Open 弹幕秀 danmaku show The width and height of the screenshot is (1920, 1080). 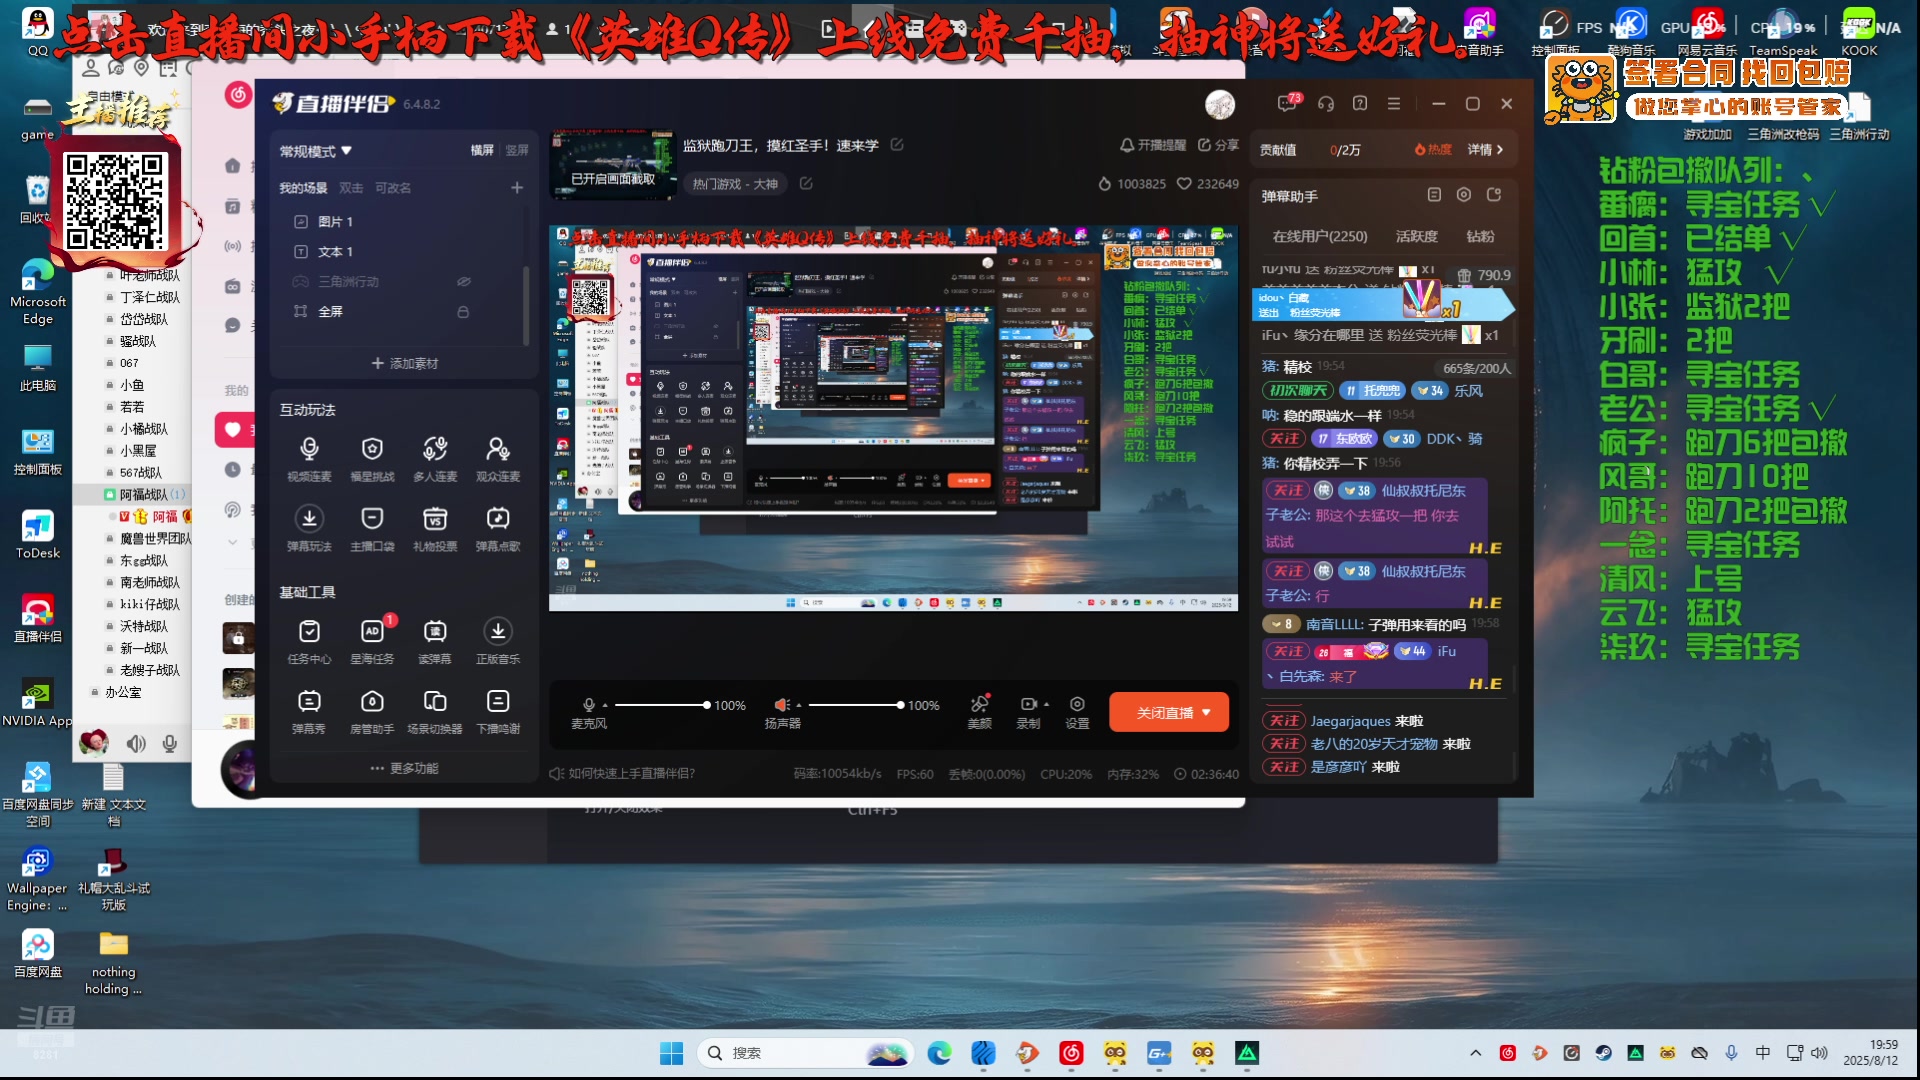click(x=309, y=711)
